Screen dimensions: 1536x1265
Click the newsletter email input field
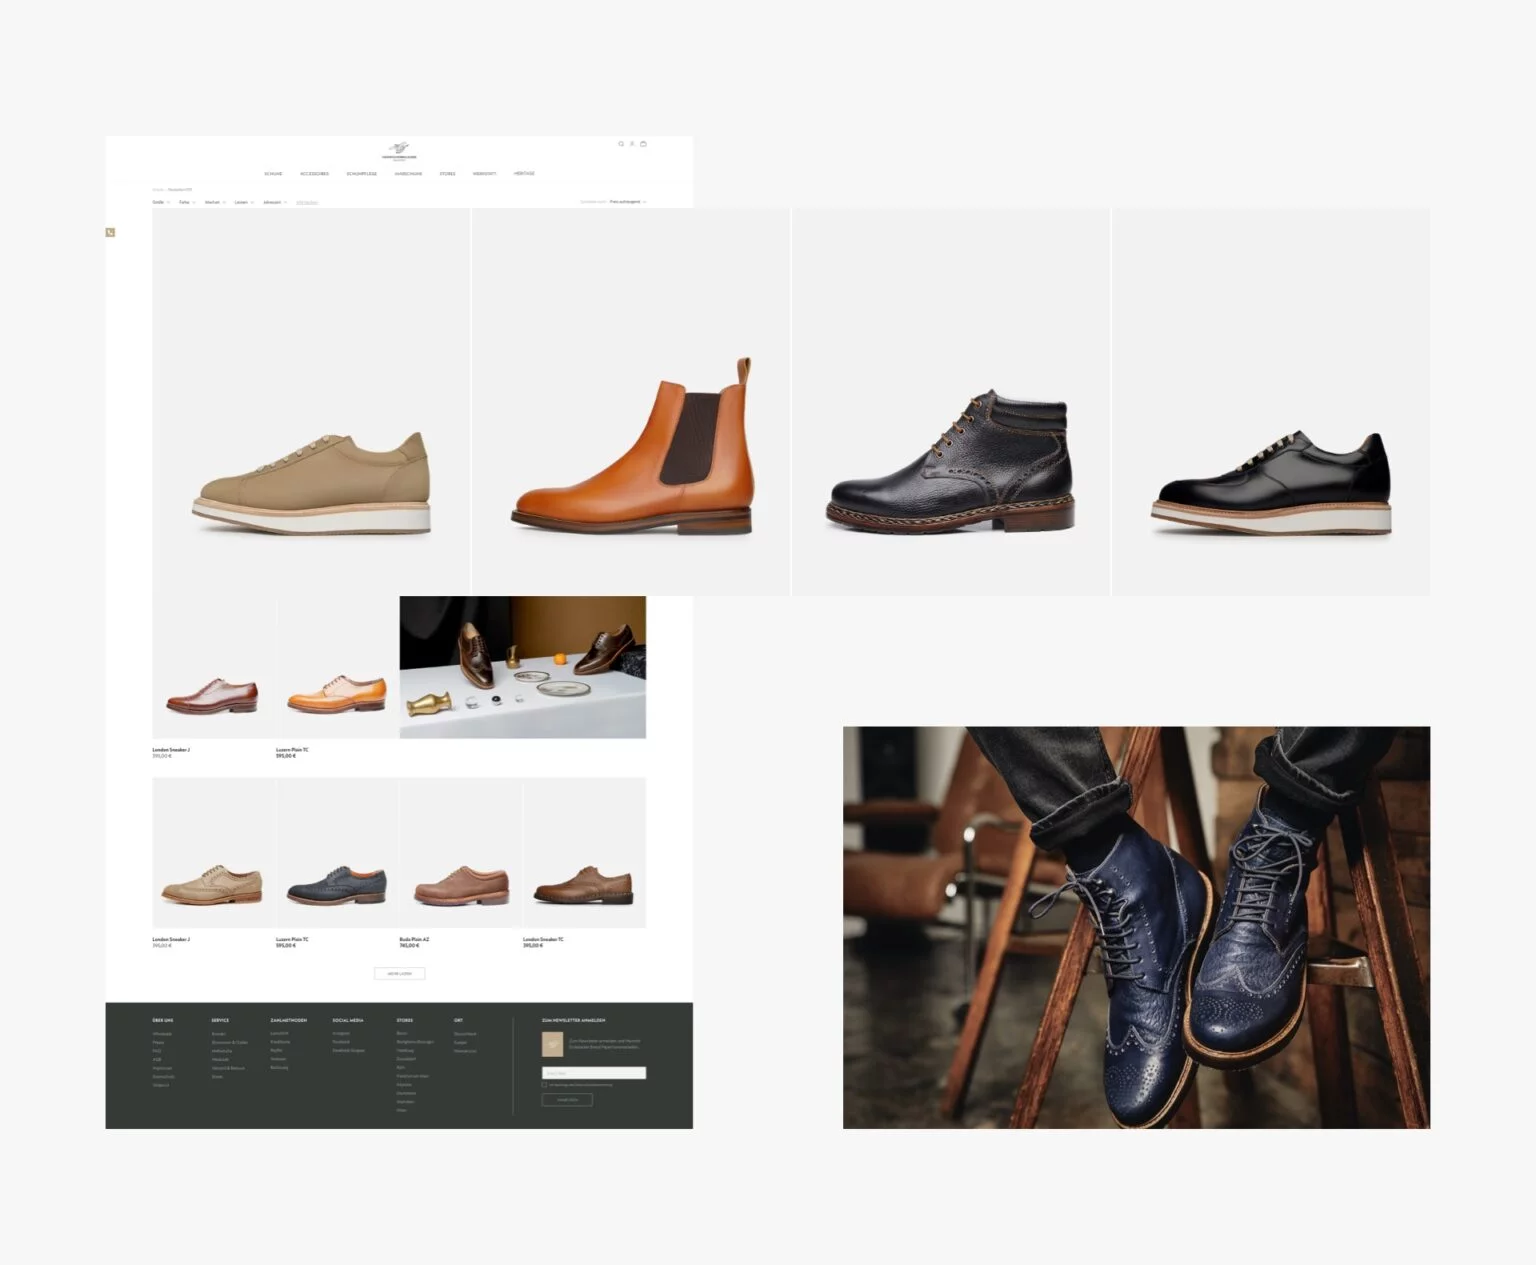[594, 1073]
